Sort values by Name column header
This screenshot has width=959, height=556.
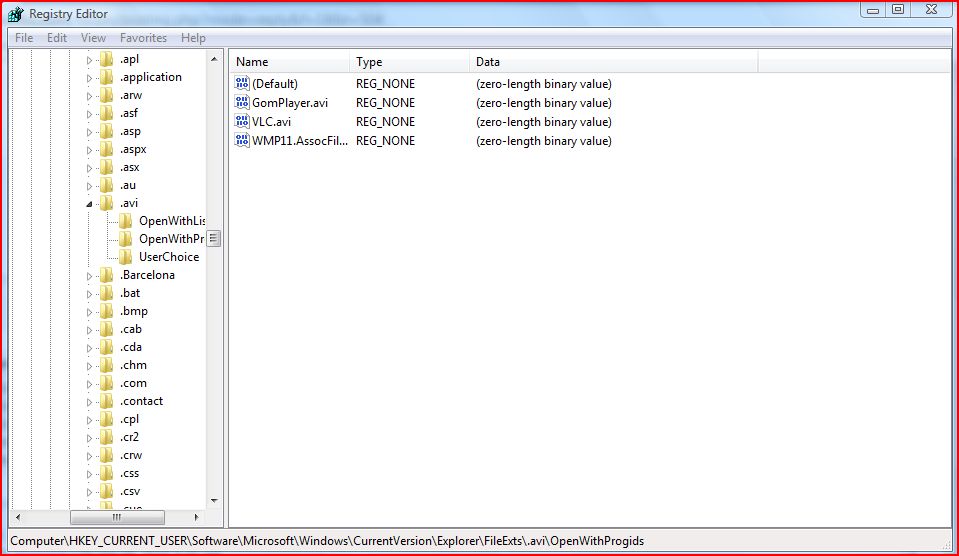coord(289,62)
